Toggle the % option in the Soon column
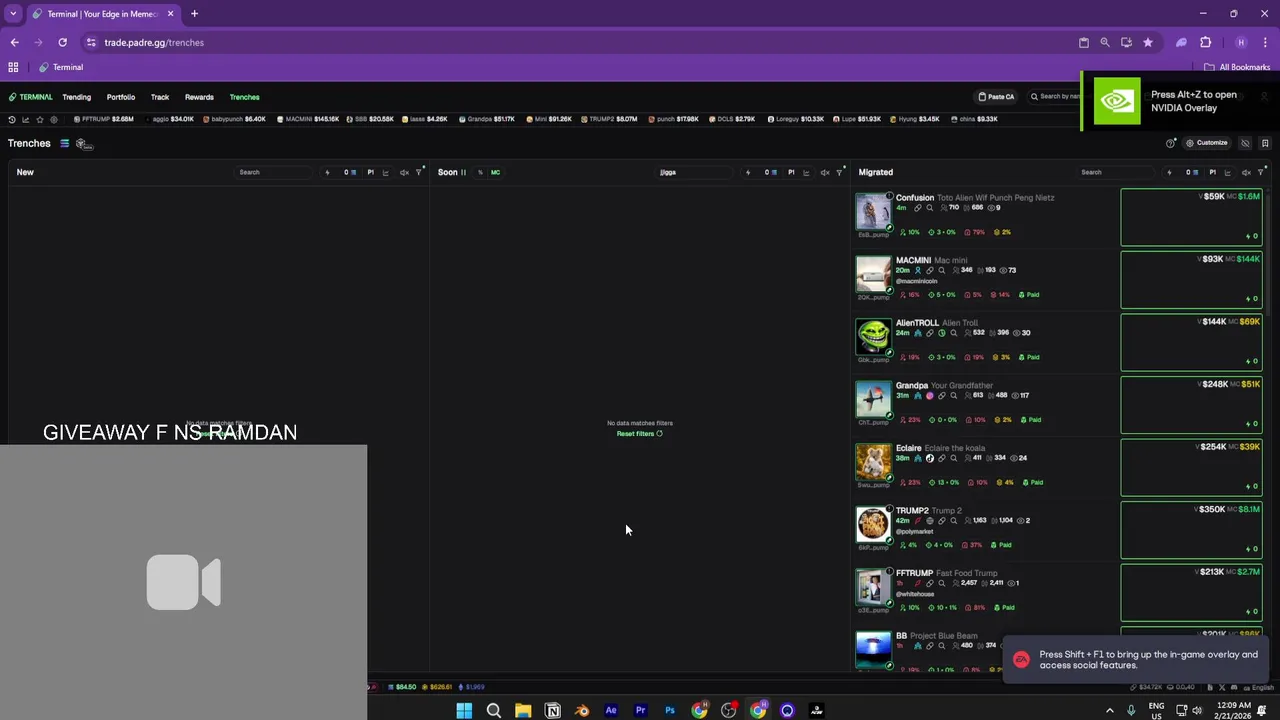This screenshot has width=1280, height=720. pos(480,172)
